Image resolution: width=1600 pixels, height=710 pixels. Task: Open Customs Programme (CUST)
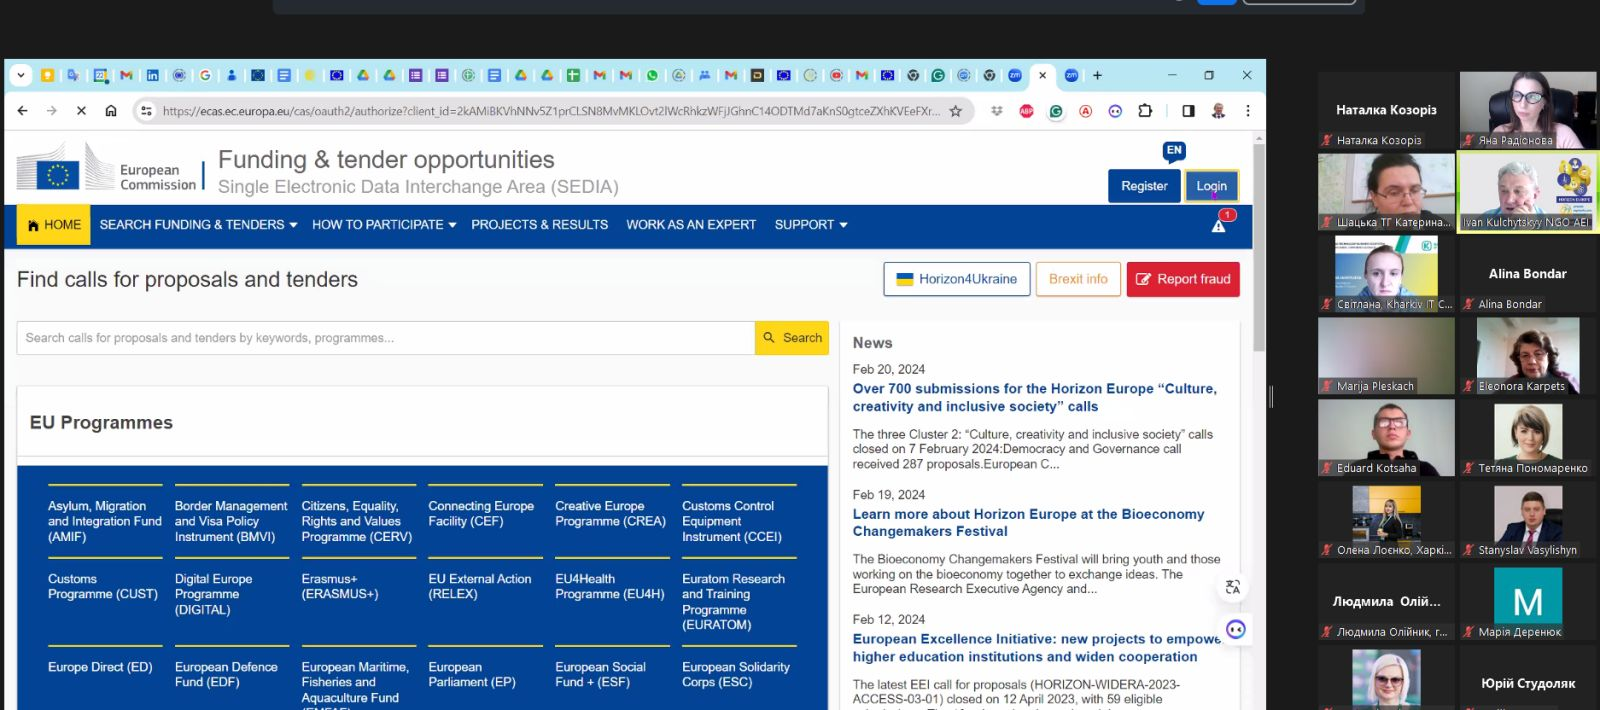103,587
